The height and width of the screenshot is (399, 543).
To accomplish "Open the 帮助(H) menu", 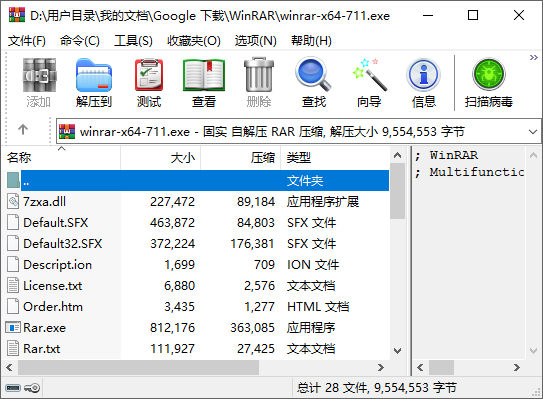I will pos(311,41).
